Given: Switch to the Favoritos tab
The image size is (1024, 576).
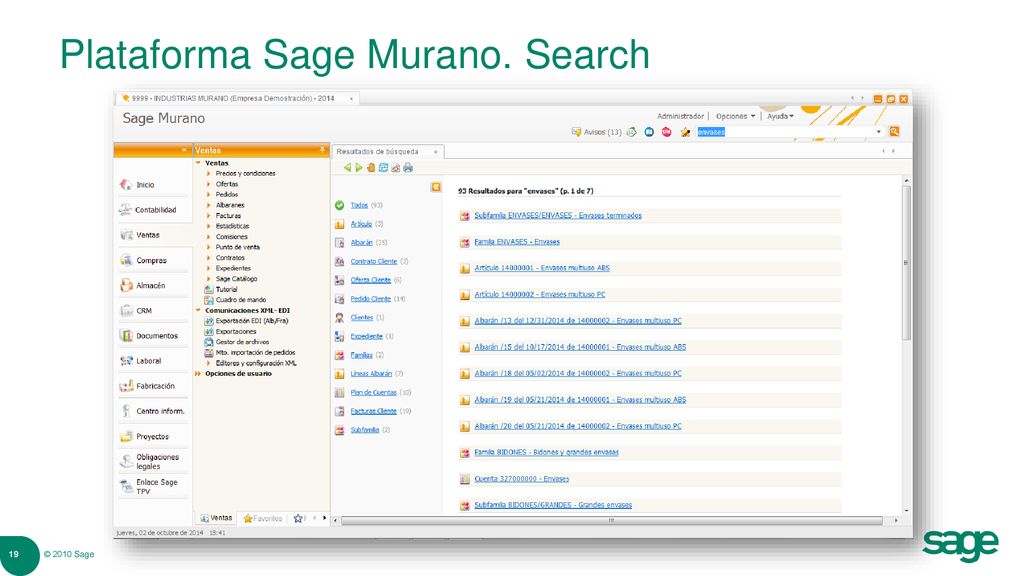Looking at the screenshot, I should (263, 519).
